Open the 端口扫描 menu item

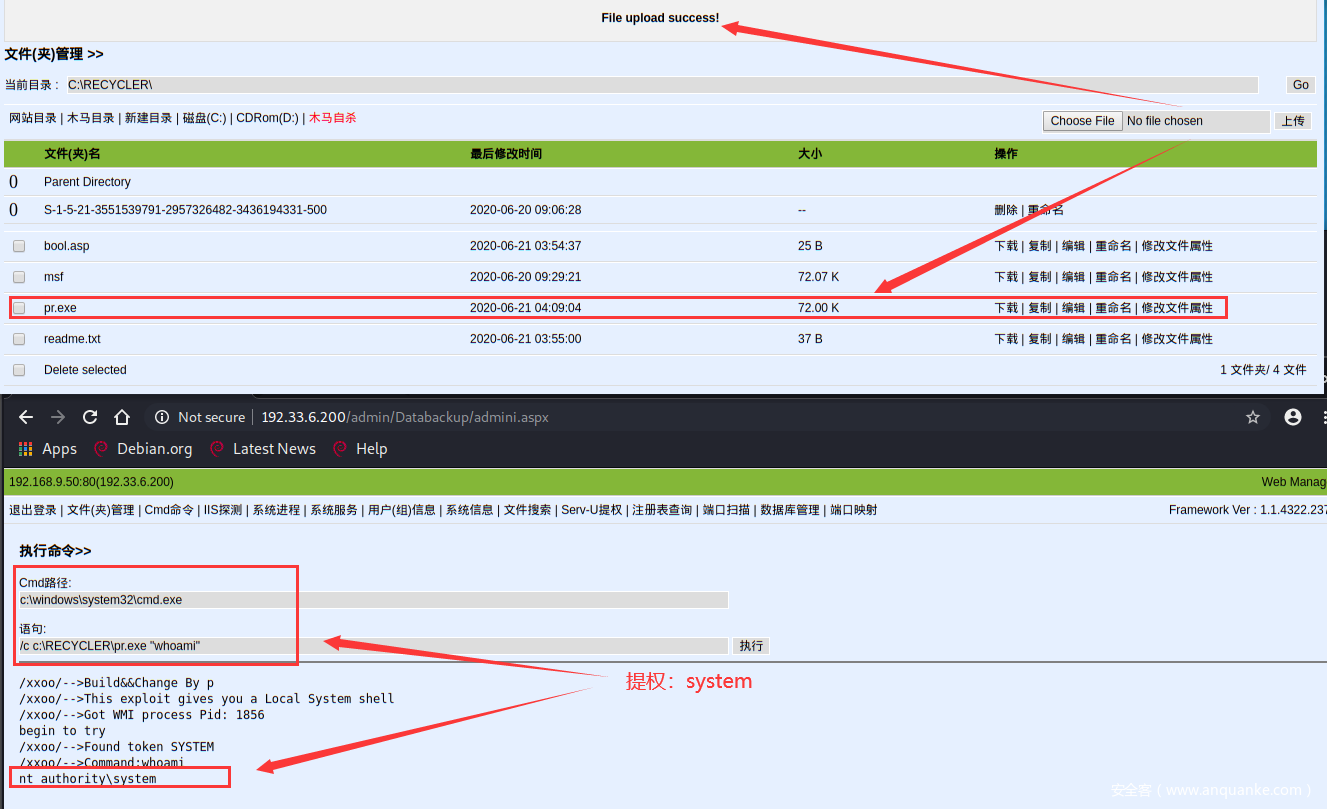pos(726,510)
